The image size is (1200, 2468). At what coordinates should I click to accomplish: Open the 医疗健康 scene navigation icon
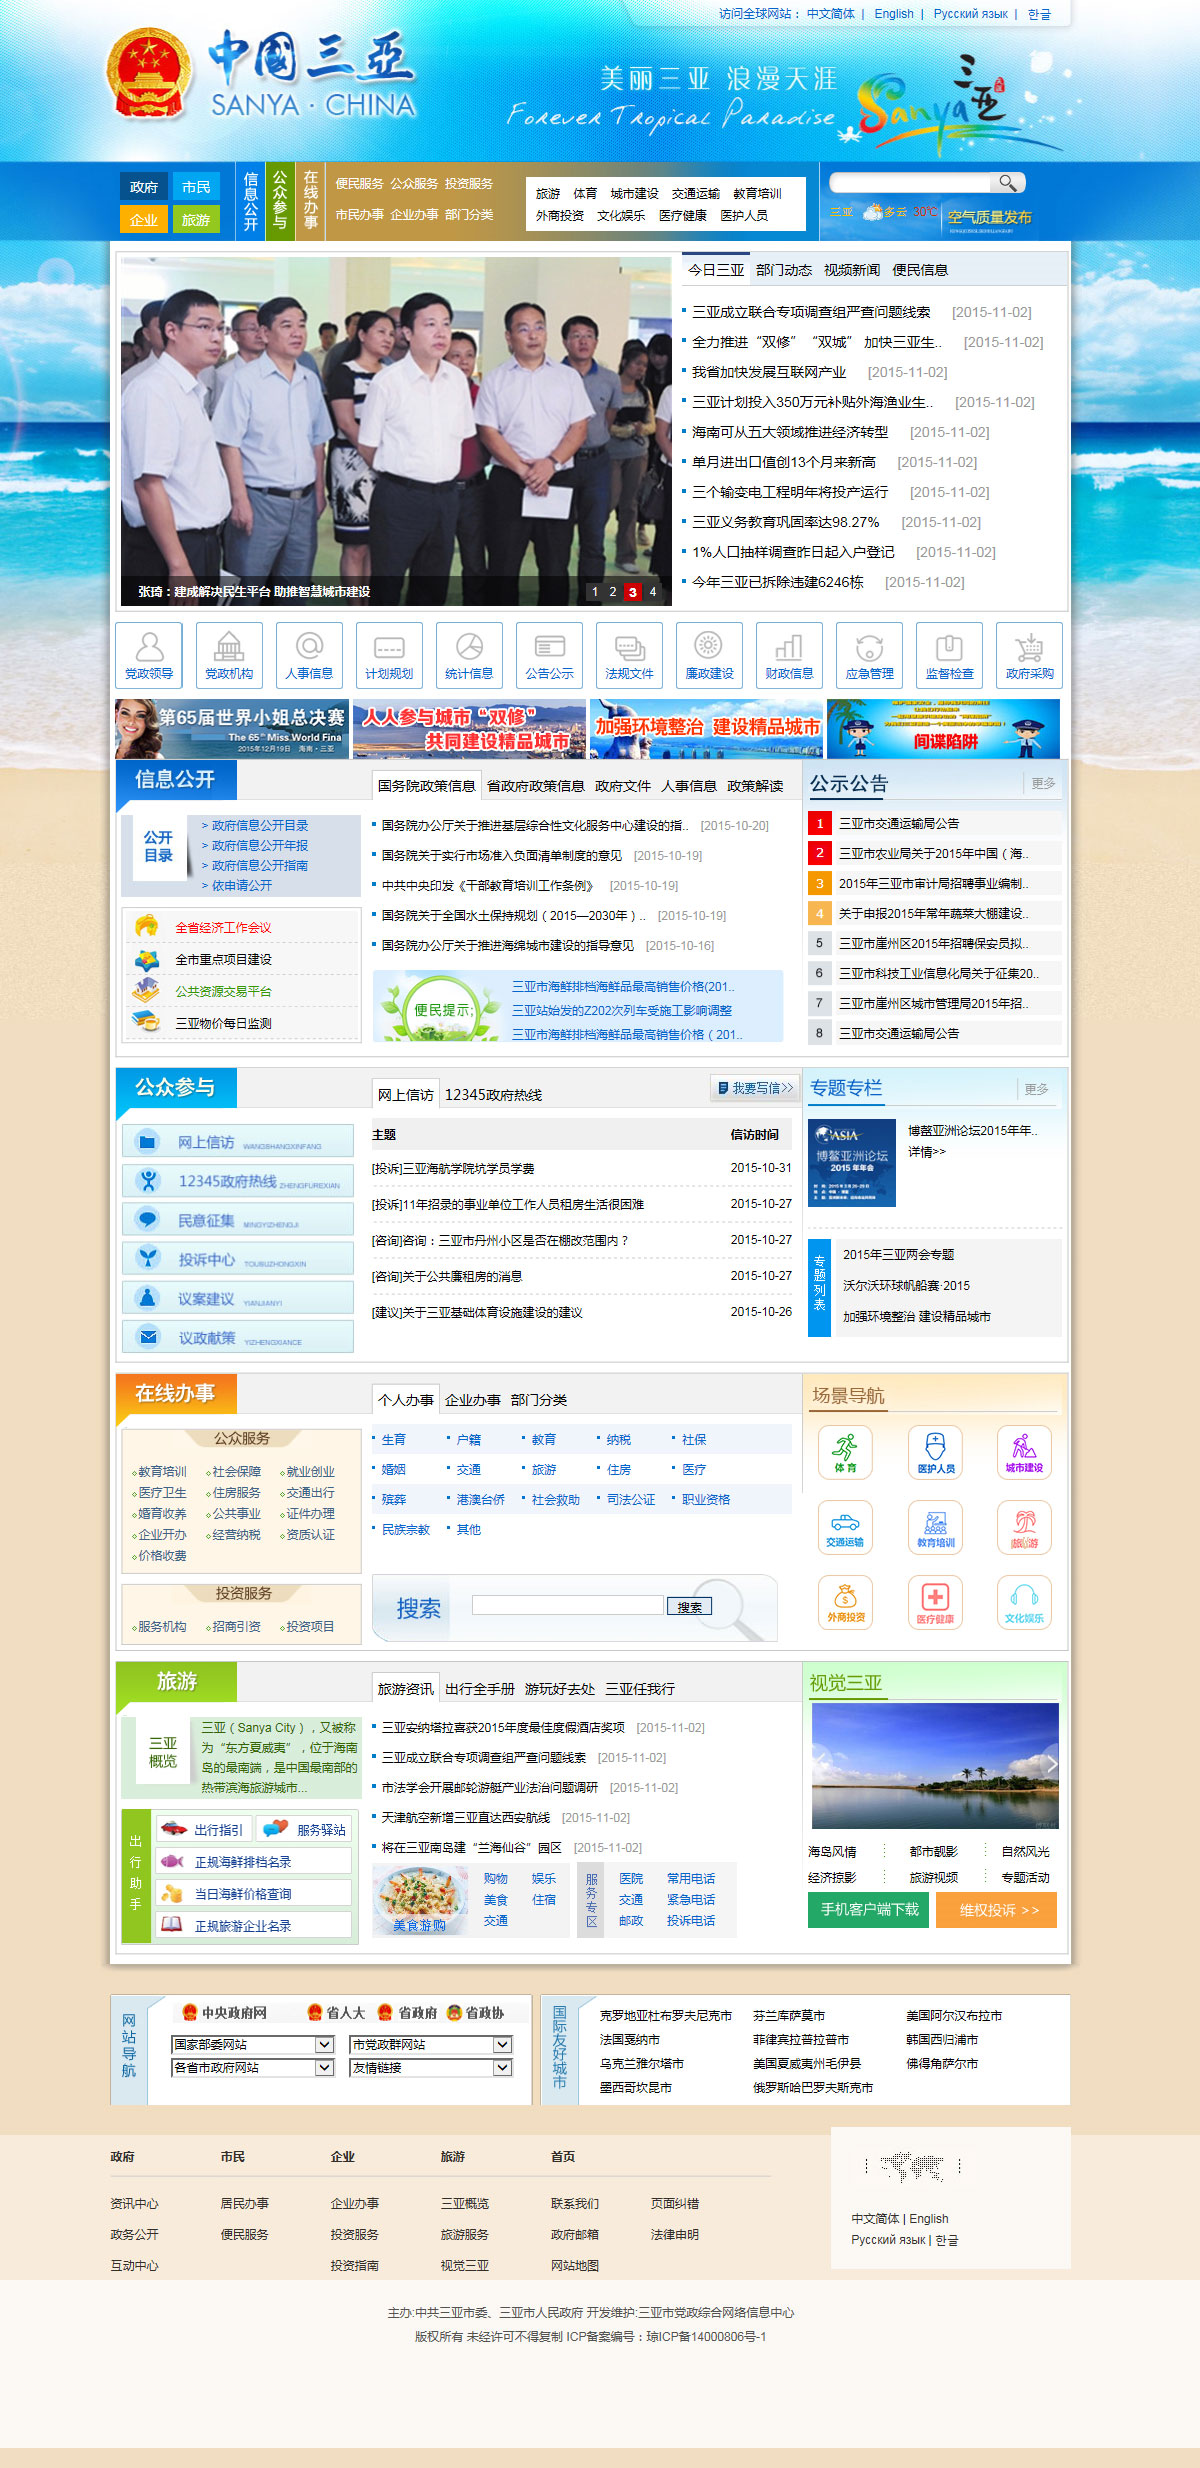click(x=935, y=1602)
